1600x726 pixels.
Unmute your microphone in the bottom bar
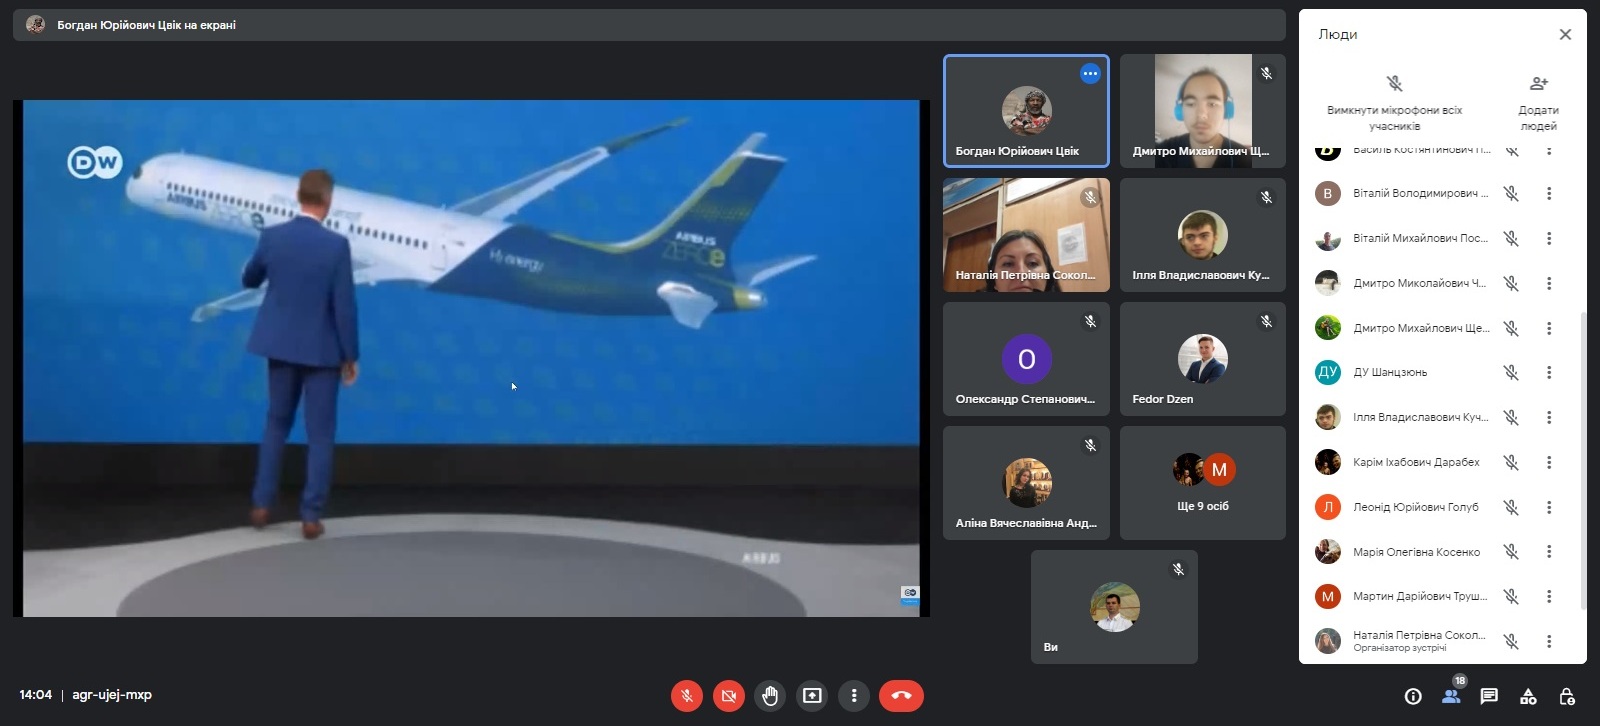point(687,696)
